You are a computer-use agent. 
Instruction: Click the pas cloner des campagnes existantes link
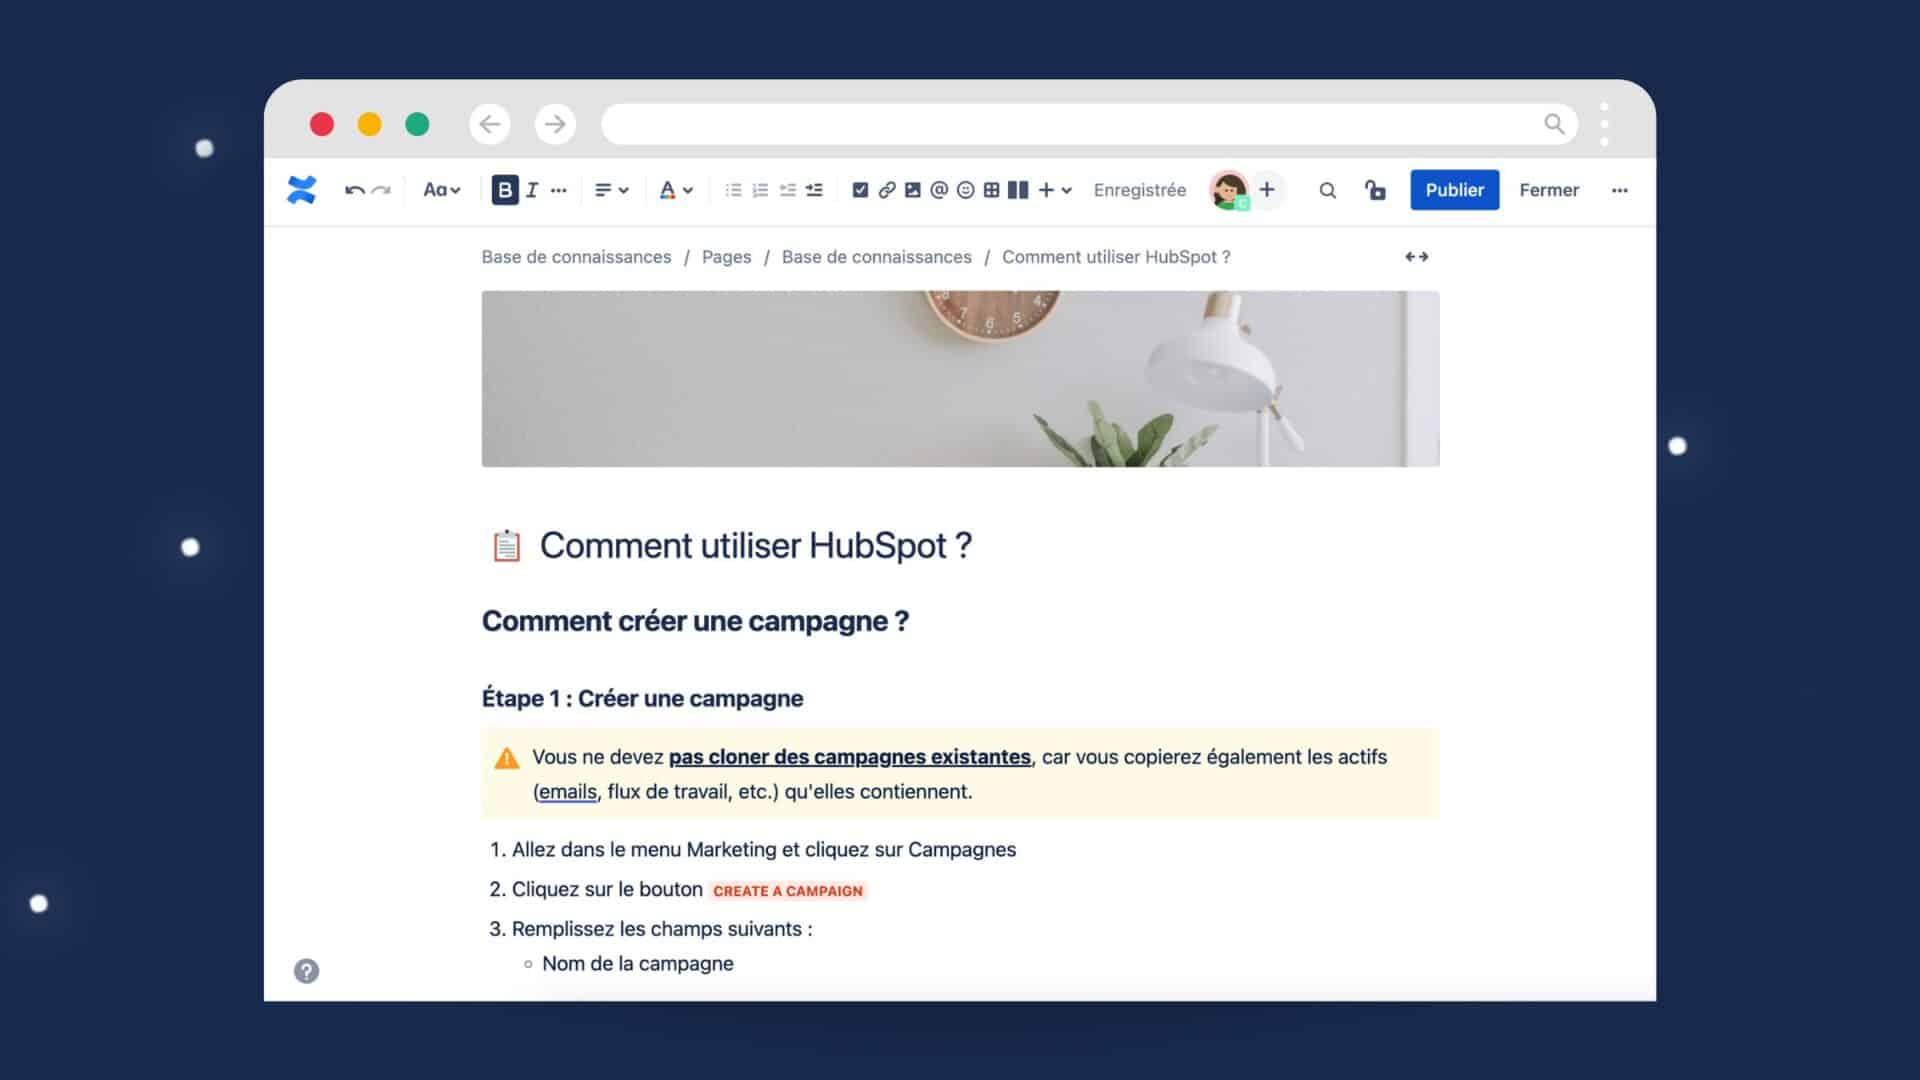[x=850, y=757]
